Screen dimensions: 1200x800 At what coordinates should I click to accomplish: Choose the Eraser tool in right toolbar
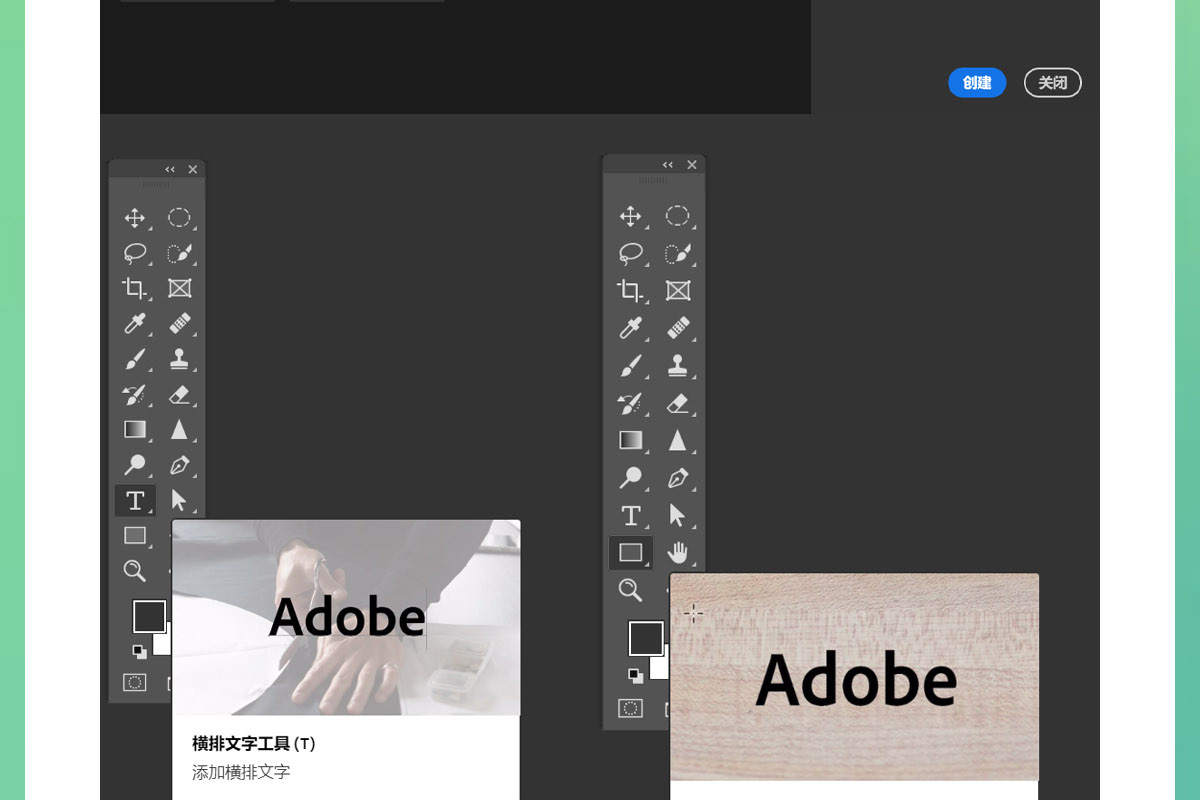click(x=678, y=403)
